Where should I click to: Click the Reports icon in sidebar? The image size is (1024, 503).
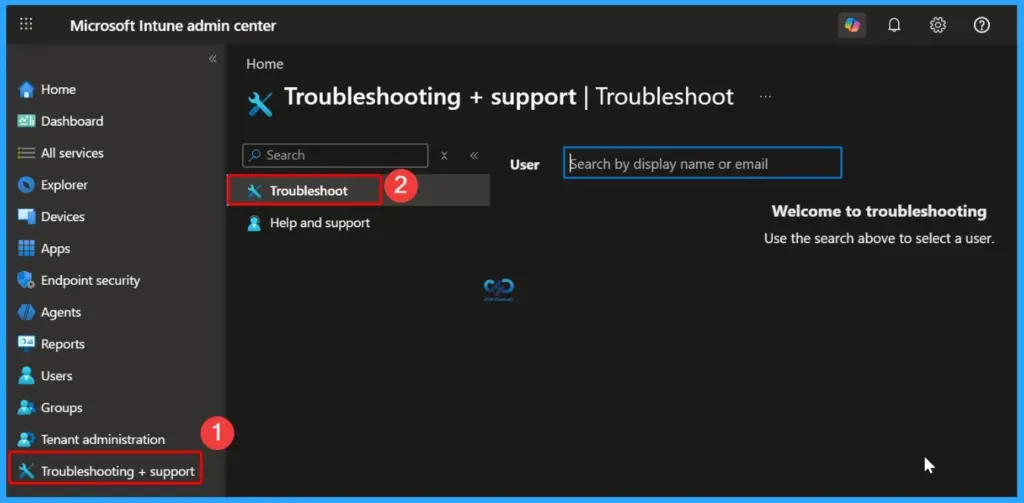26,344
